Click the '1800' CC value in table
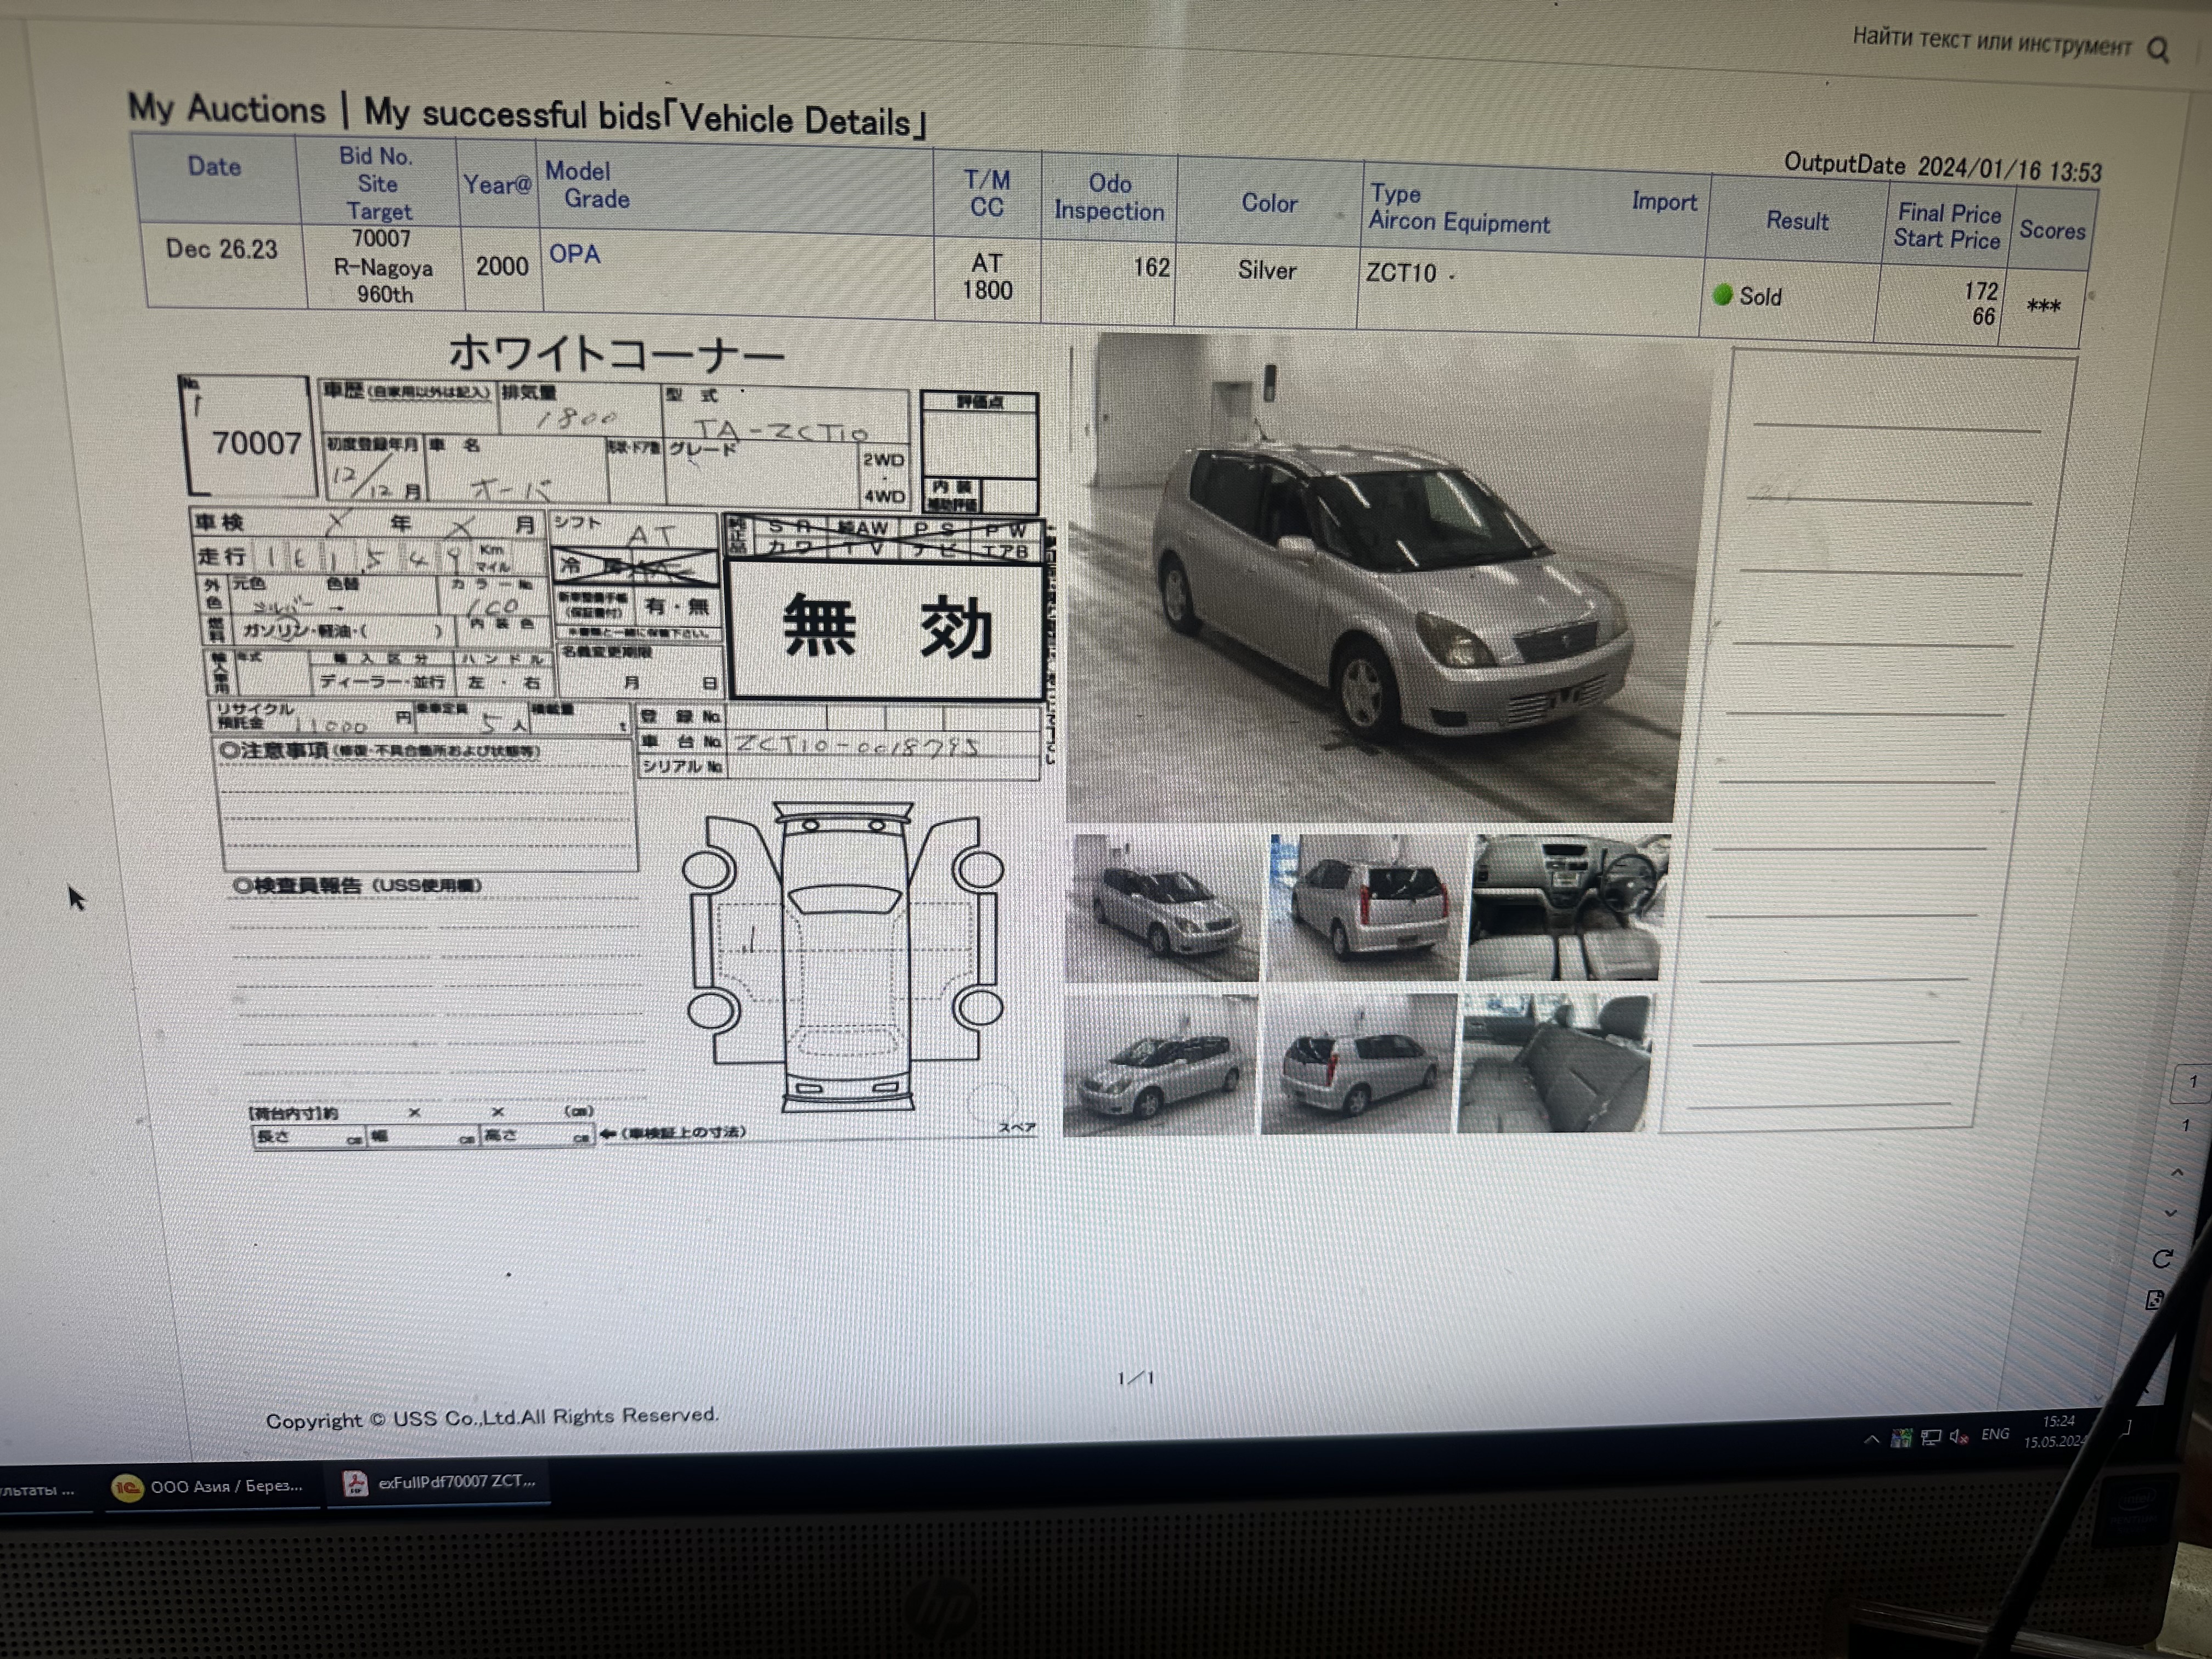The image size is (2212, 1659). click(x=987, y=290)
